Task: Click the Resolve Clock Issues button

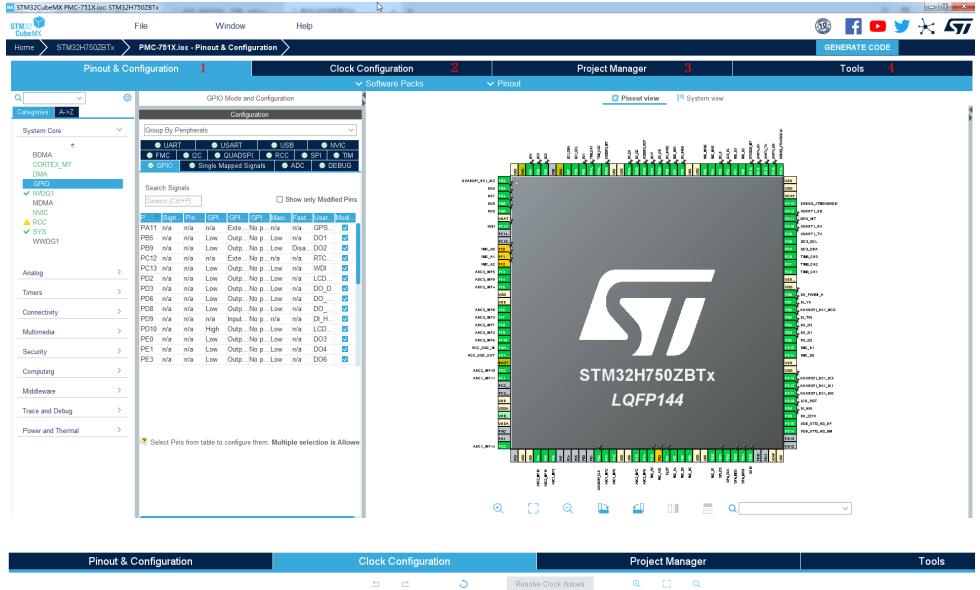Action: point(549,583)
